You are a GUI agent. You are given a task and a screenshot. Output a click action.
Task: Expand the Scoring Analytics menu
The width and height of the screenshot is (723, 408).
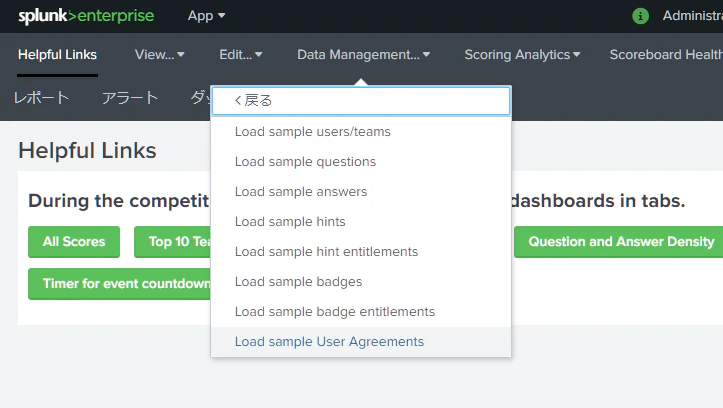522,55
